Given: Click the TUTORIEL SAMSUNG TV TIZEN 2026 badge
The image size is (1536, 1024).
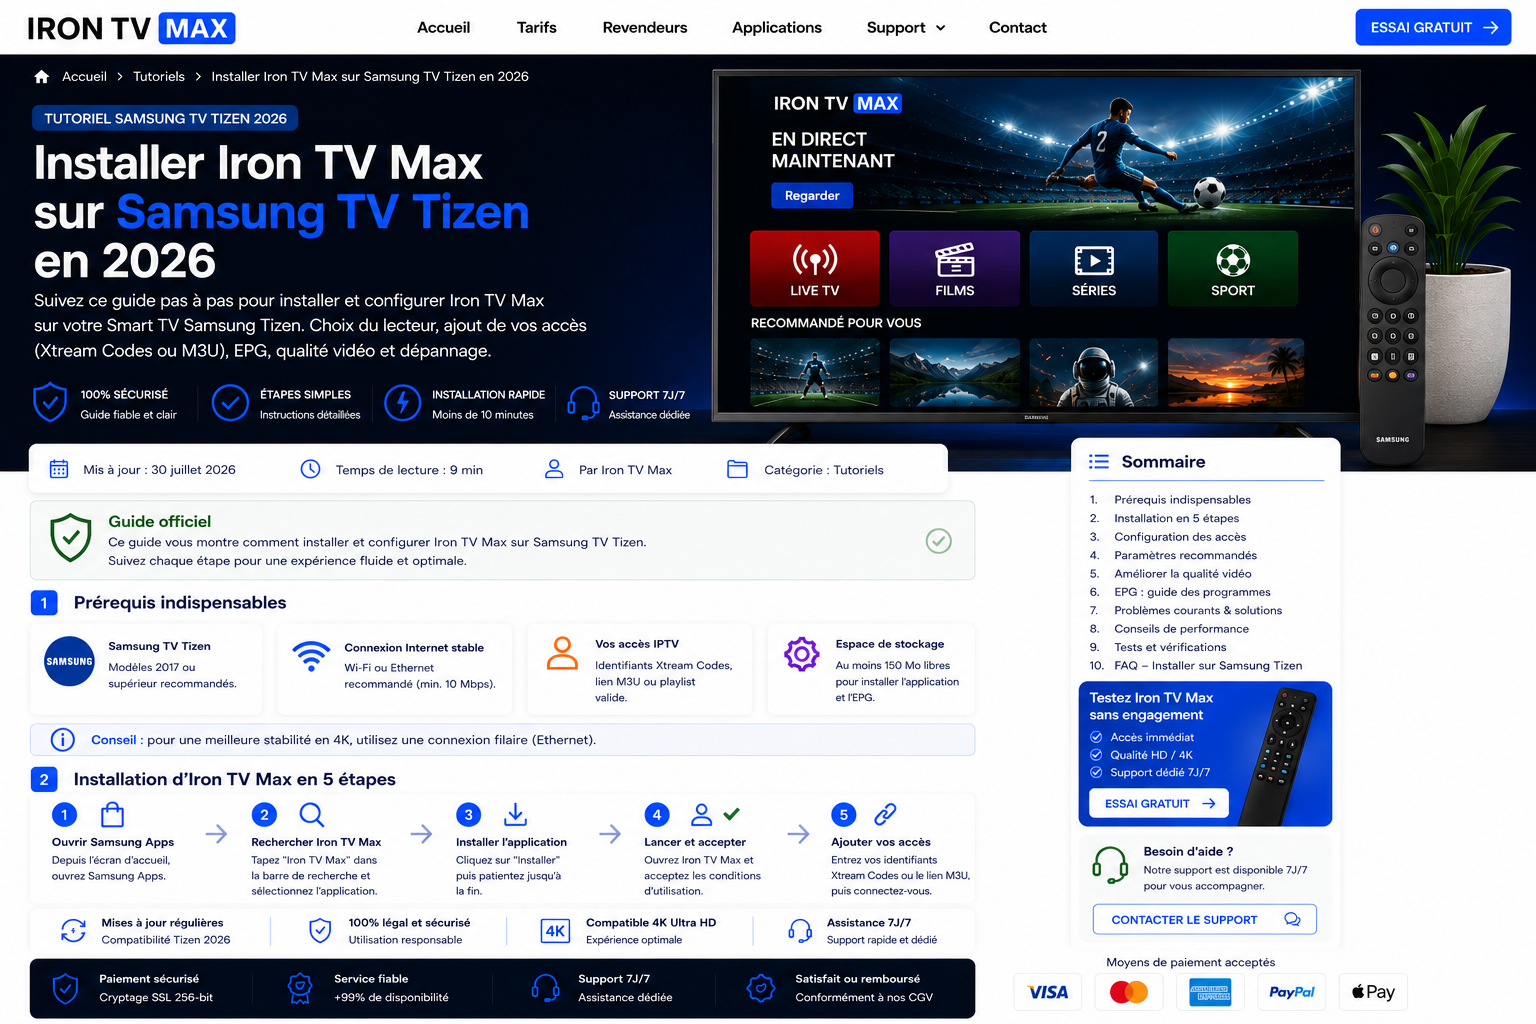Looking at the screenshot, I should click(x=165, y=118).
